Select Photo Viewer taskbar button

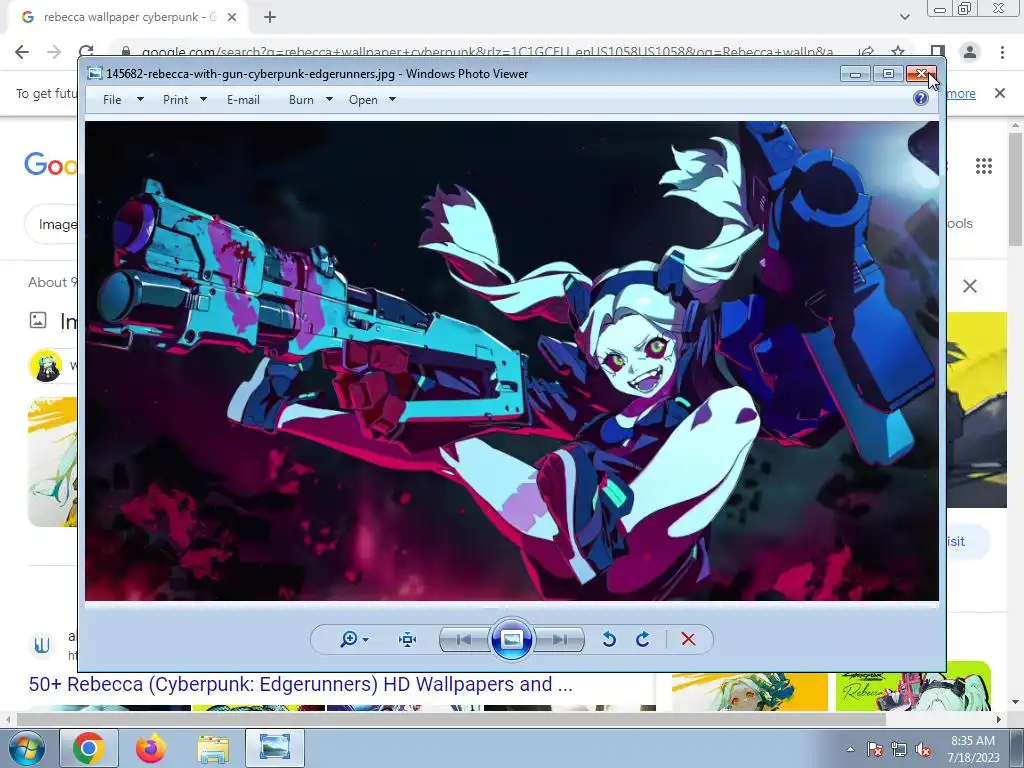click(x=275, y=748)
